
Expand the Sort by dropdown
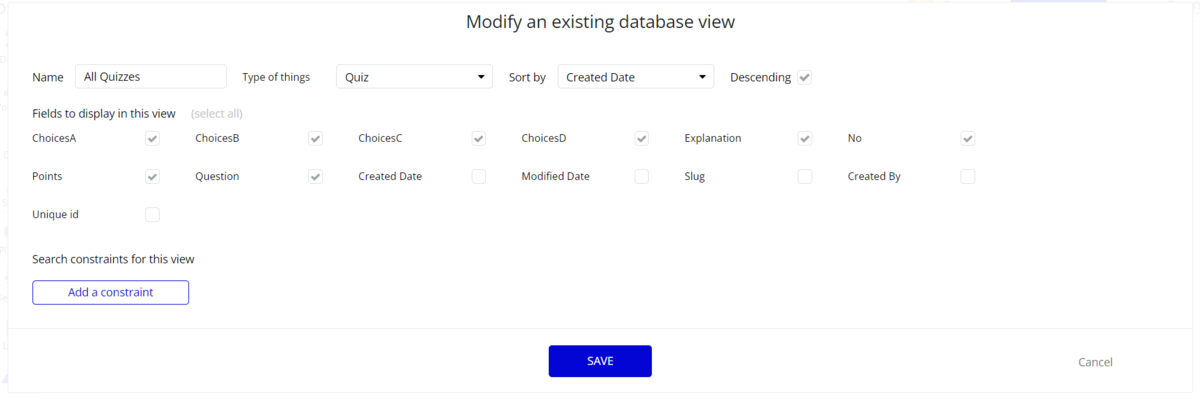635,77
